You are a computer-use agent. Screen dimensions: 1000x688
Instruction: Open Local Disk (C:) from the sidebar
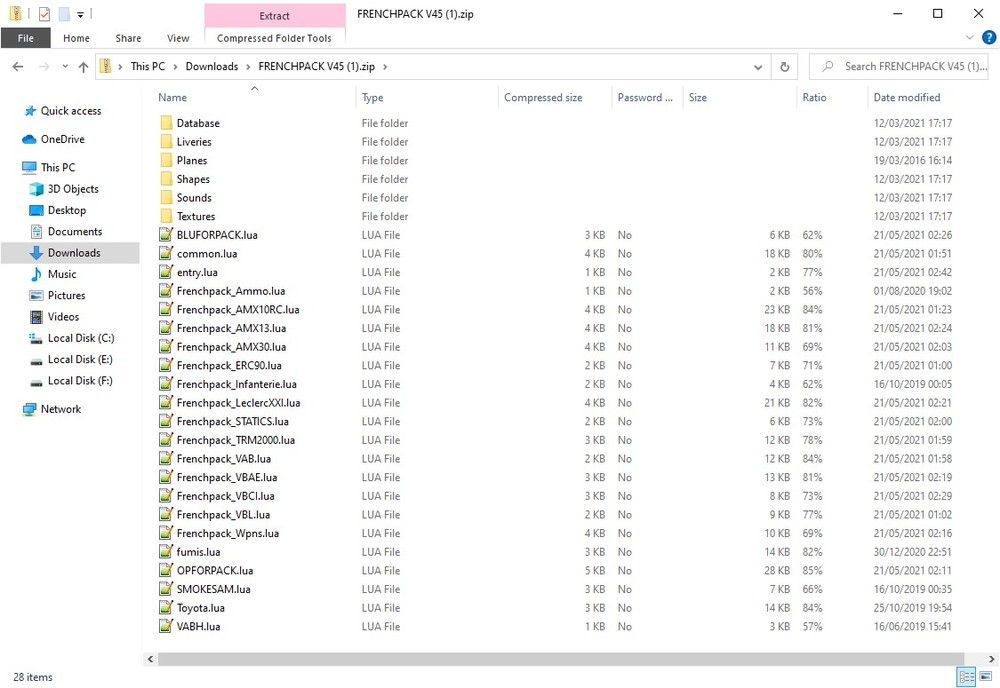[76, 338]
